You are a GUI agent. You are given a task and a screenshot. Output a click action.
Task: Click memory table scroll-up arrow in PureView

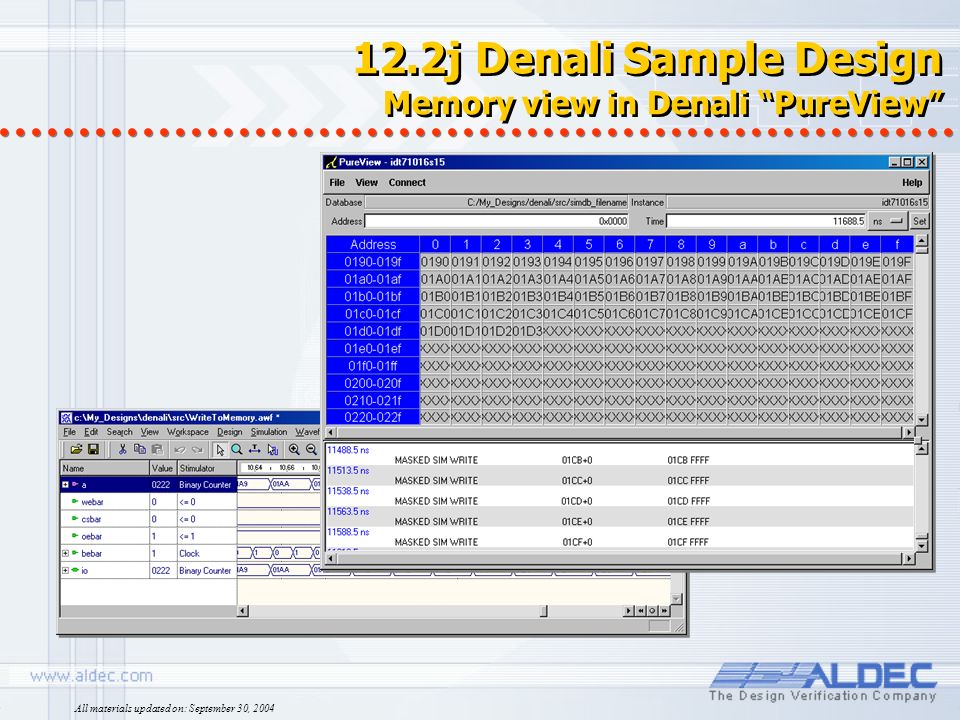(x=921, y=241)
